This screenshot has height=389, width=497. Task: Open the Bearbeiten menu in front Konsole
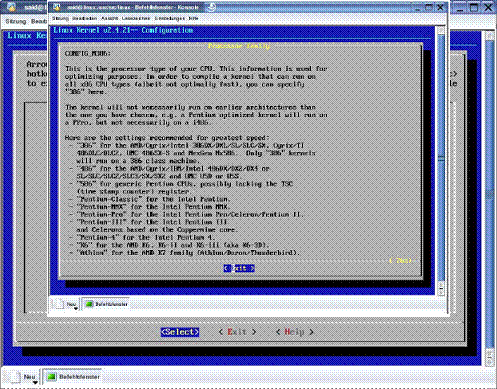pyautogui.click(x=85, y=19)
